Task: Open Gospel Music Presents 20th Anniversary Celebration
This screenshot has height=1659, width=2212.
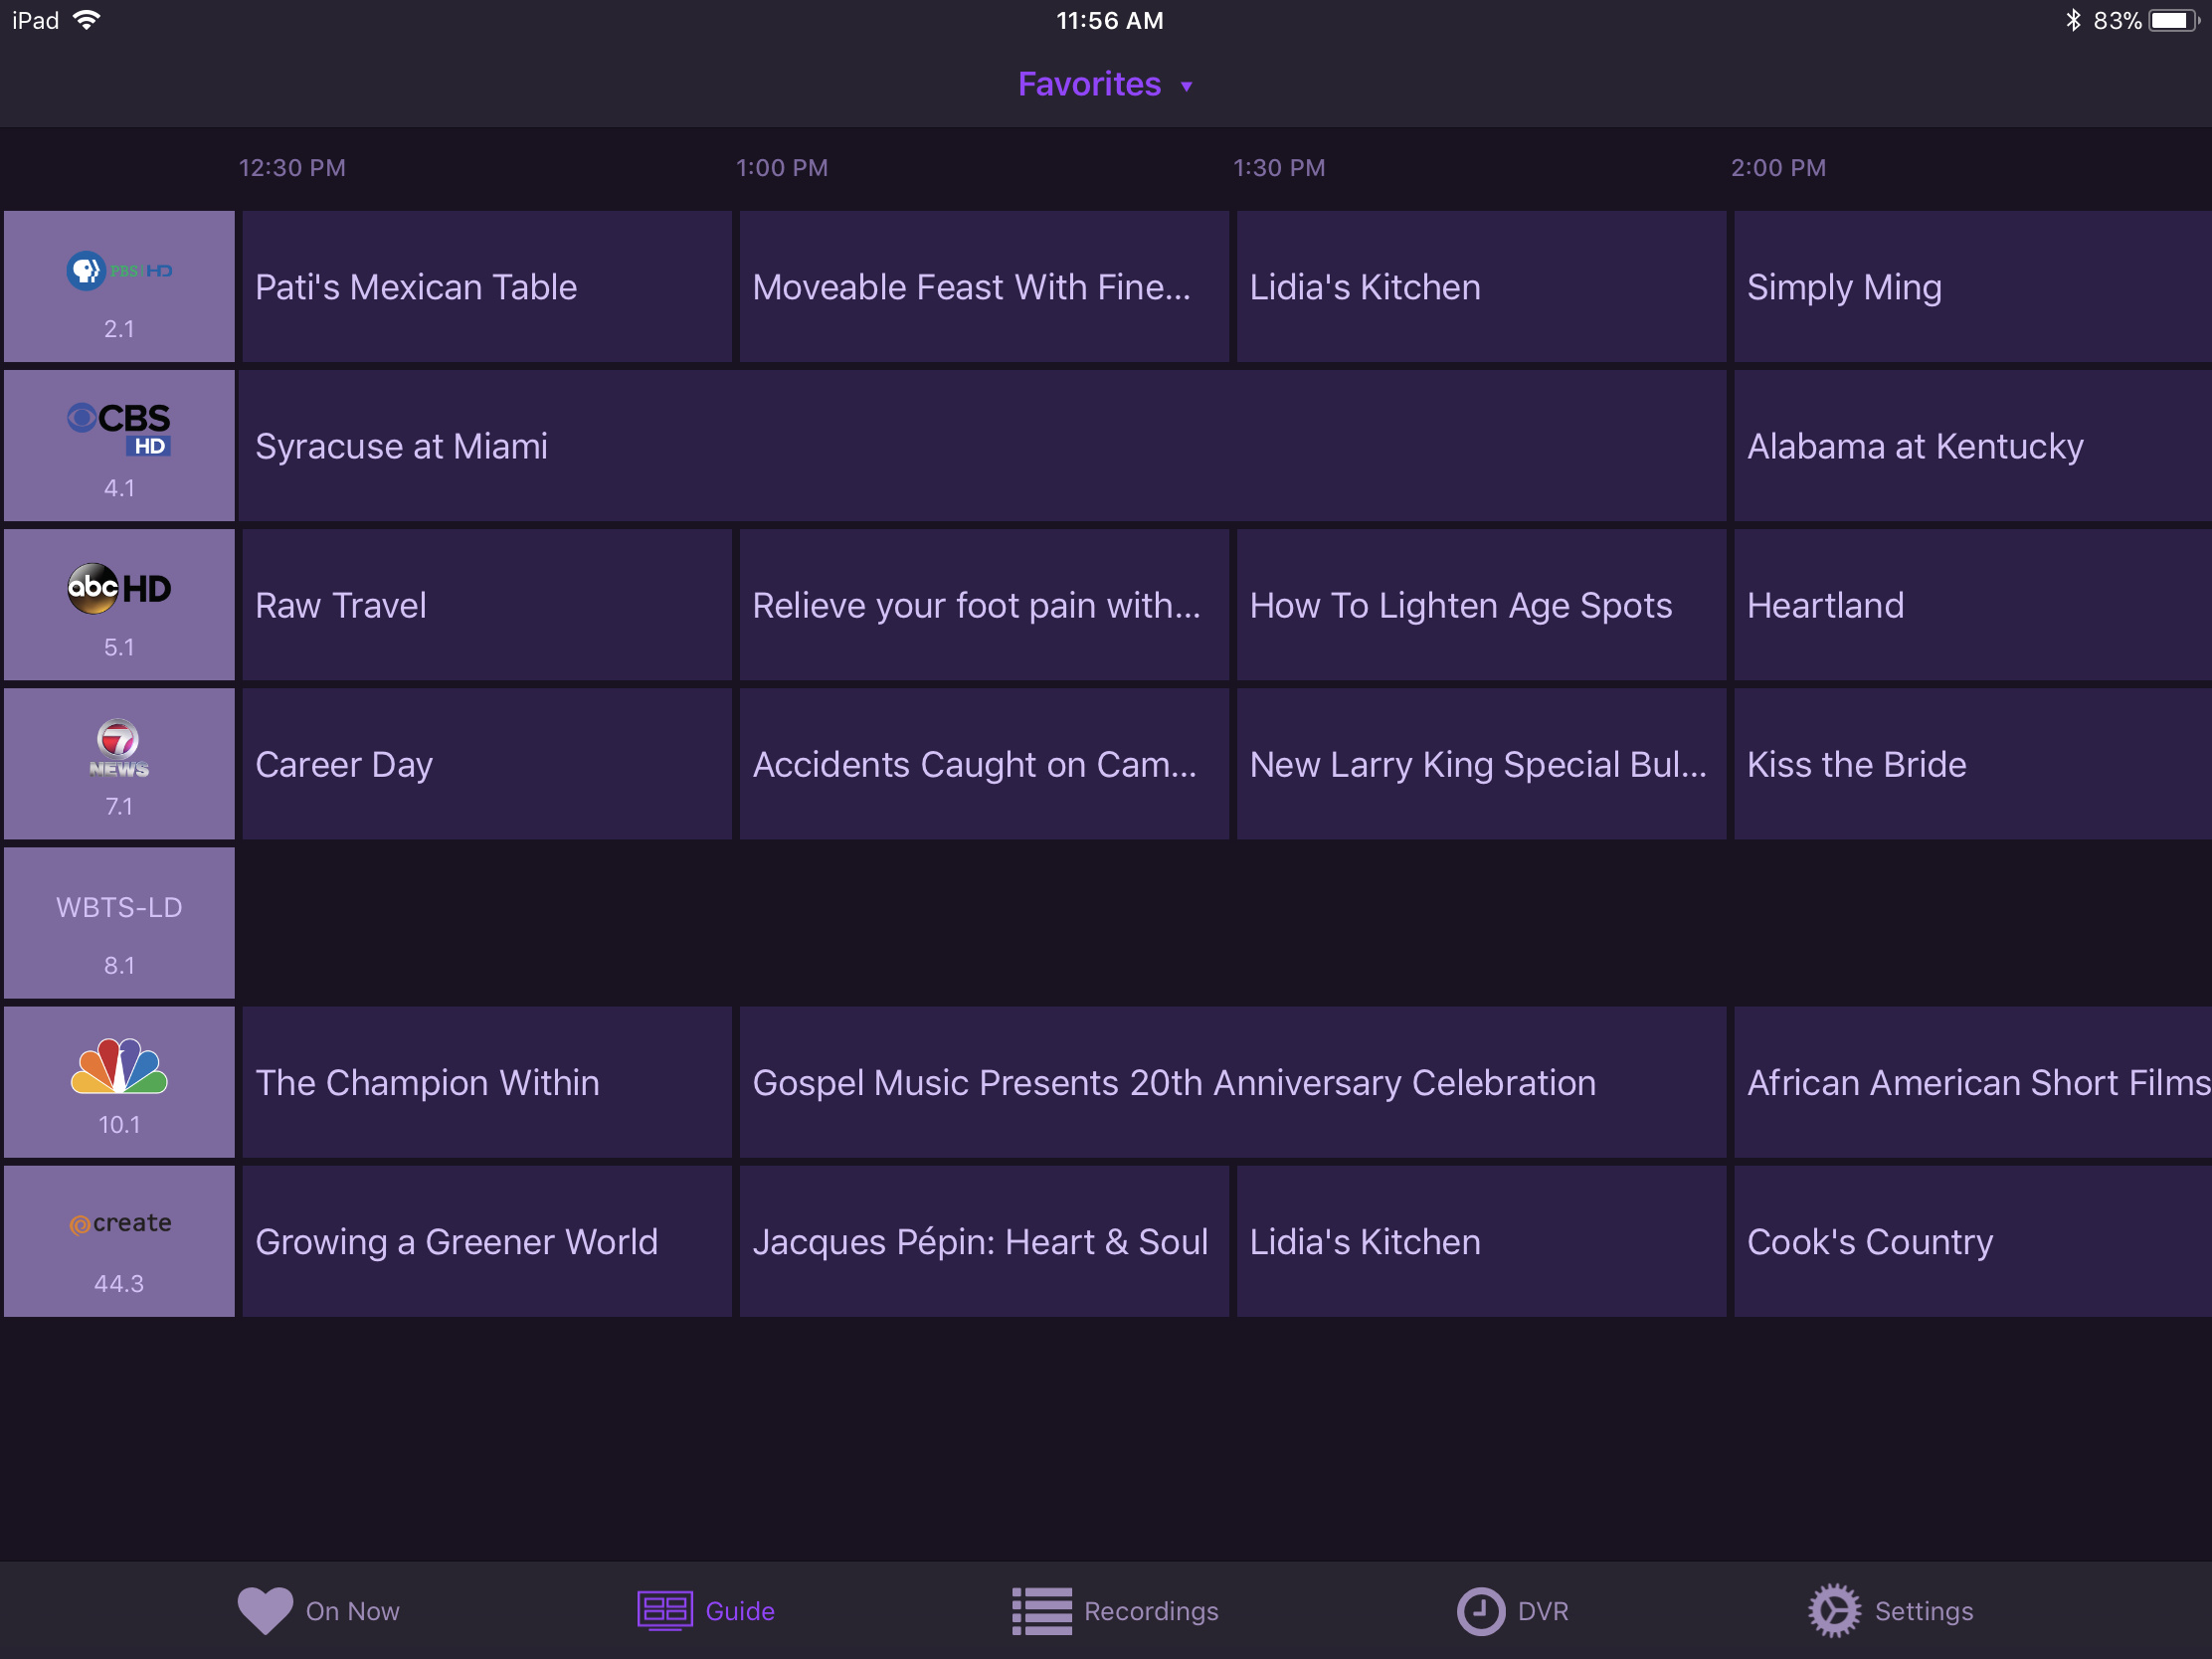Action: coord(1232,1082)
